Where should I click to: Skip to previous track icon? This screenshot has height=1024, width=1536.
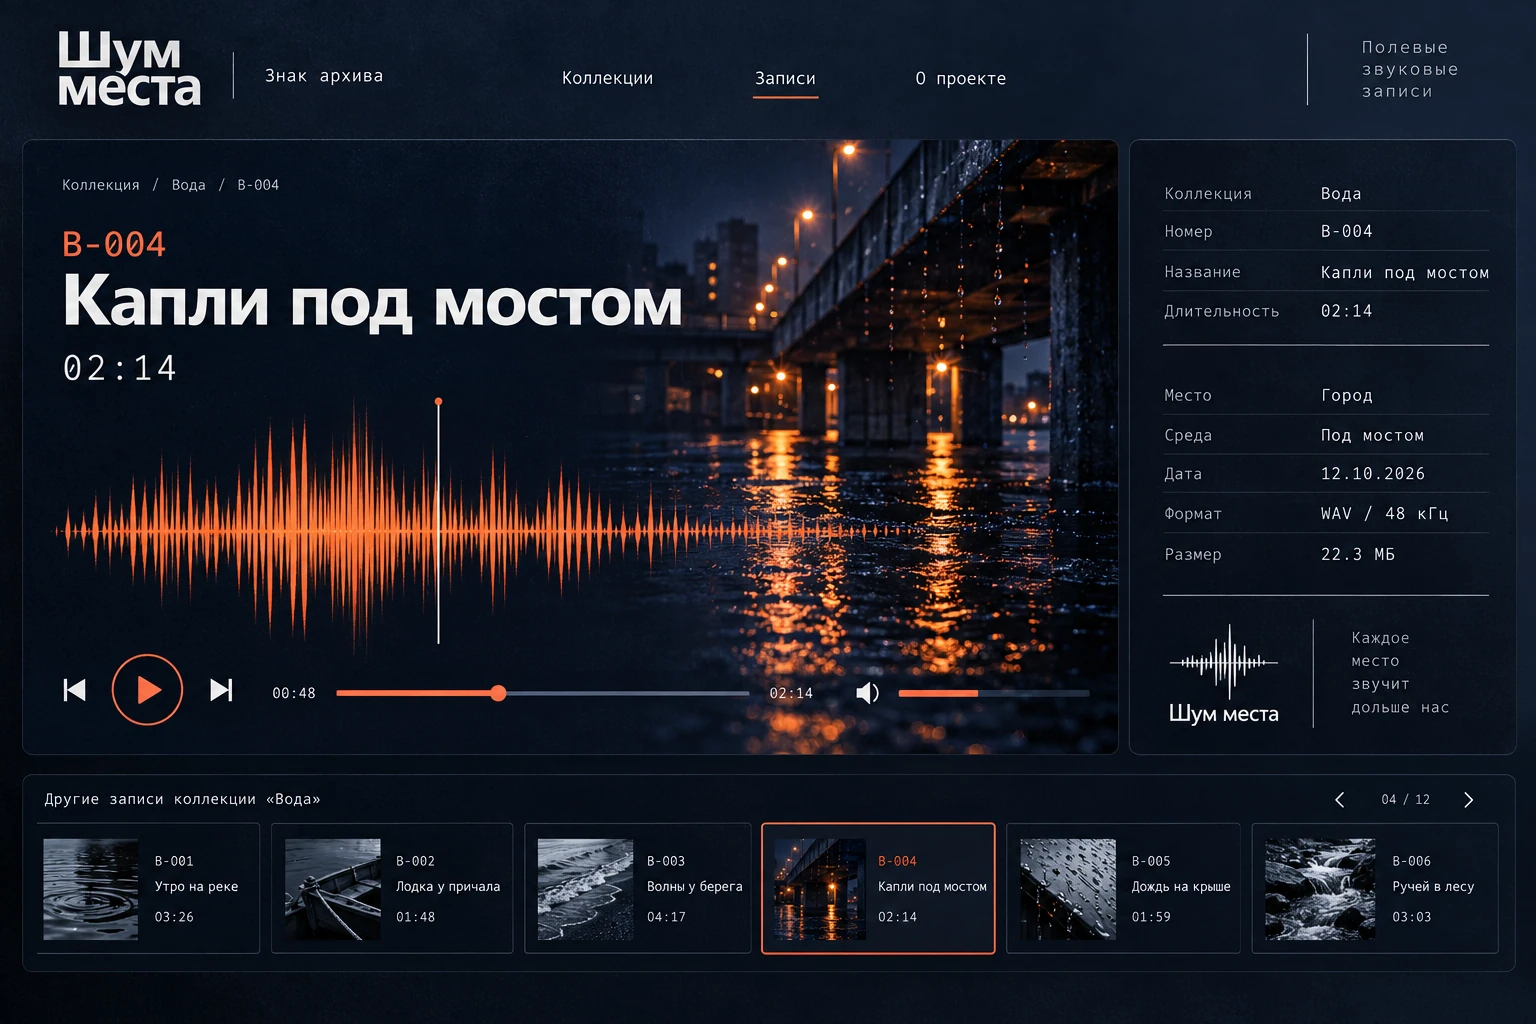(75, 690)
